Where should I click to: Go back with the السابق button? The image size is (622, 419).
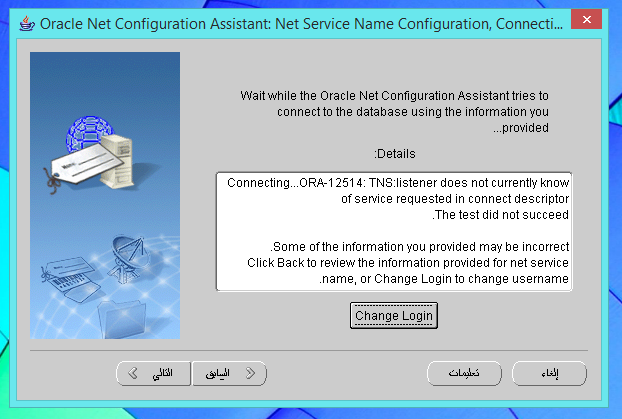tap(229, 373)
